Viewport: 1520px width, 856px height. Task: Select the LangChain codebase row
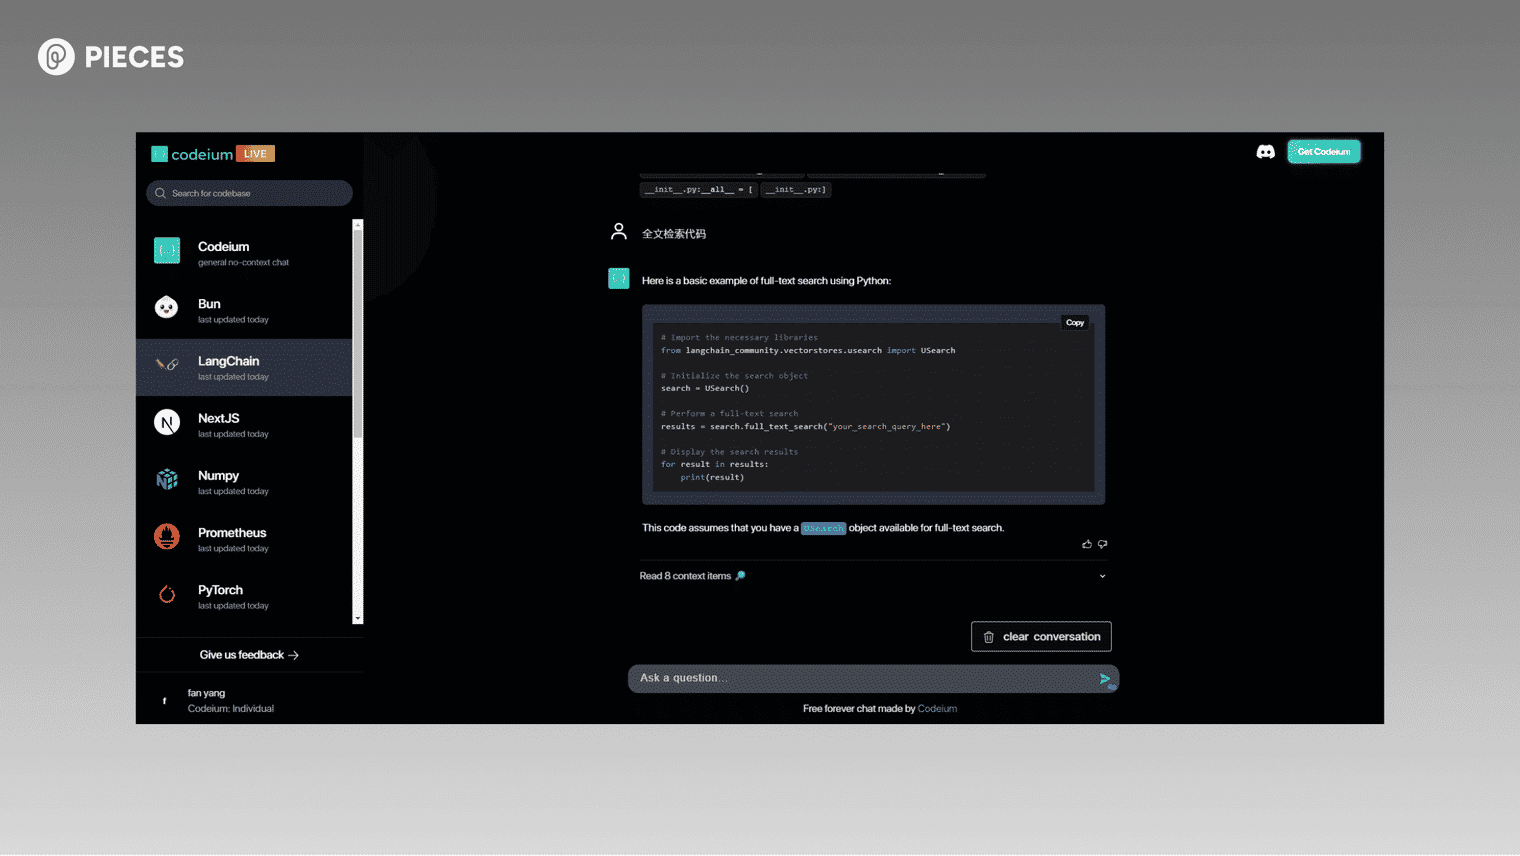tap(244, 367)
